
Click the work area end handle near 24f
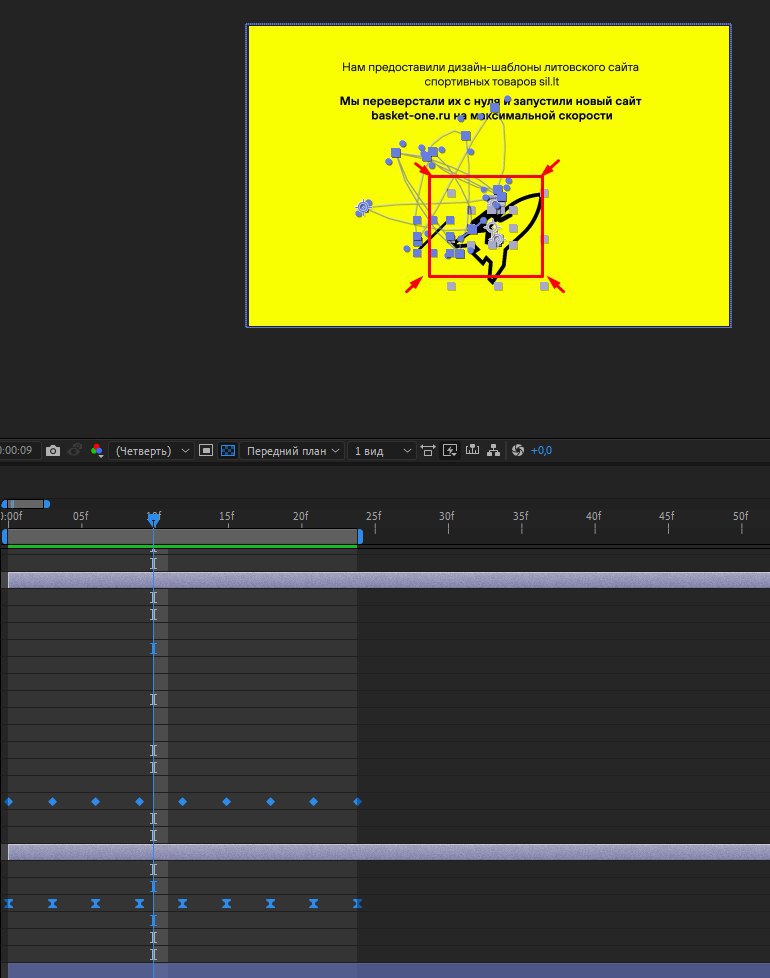point(360,536)
